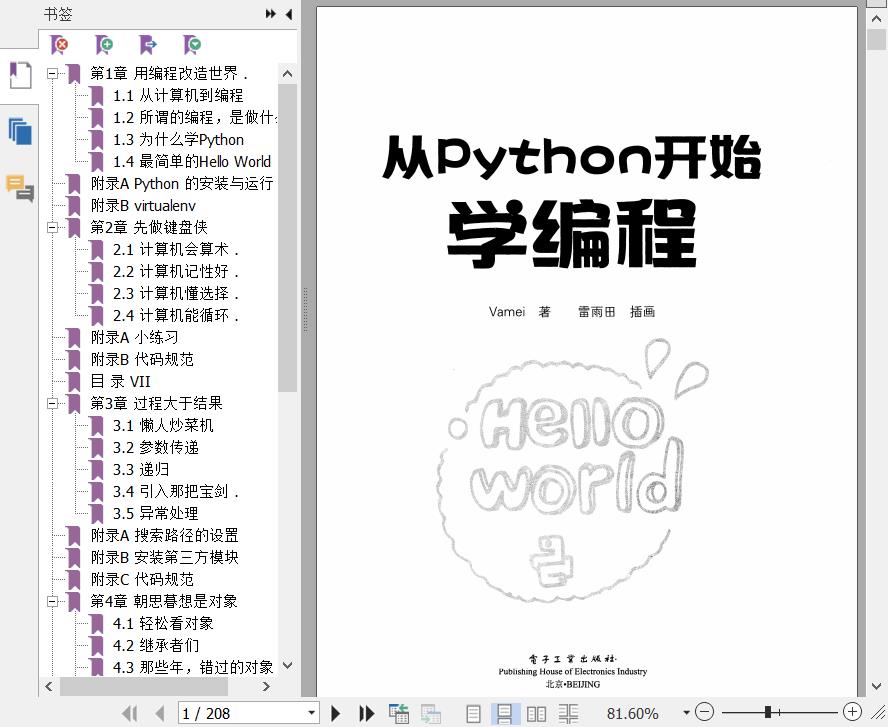Click the zoom in plus button

click(x=852, y=712)
